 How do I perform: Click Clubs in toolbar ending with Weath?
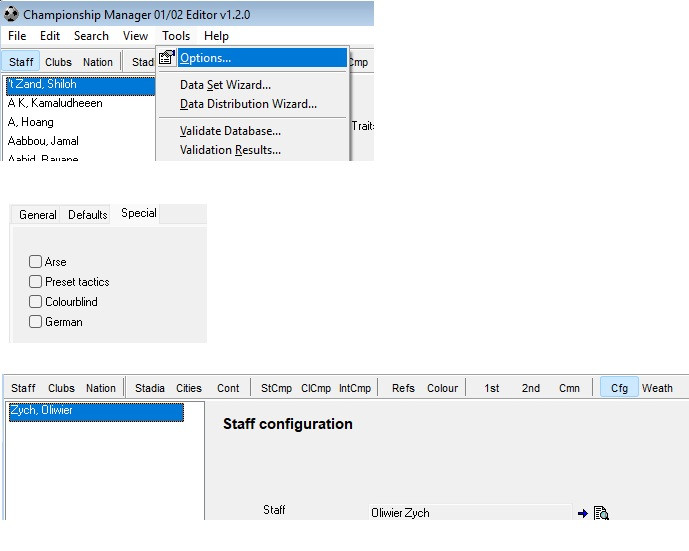click(x=61, y=388)
